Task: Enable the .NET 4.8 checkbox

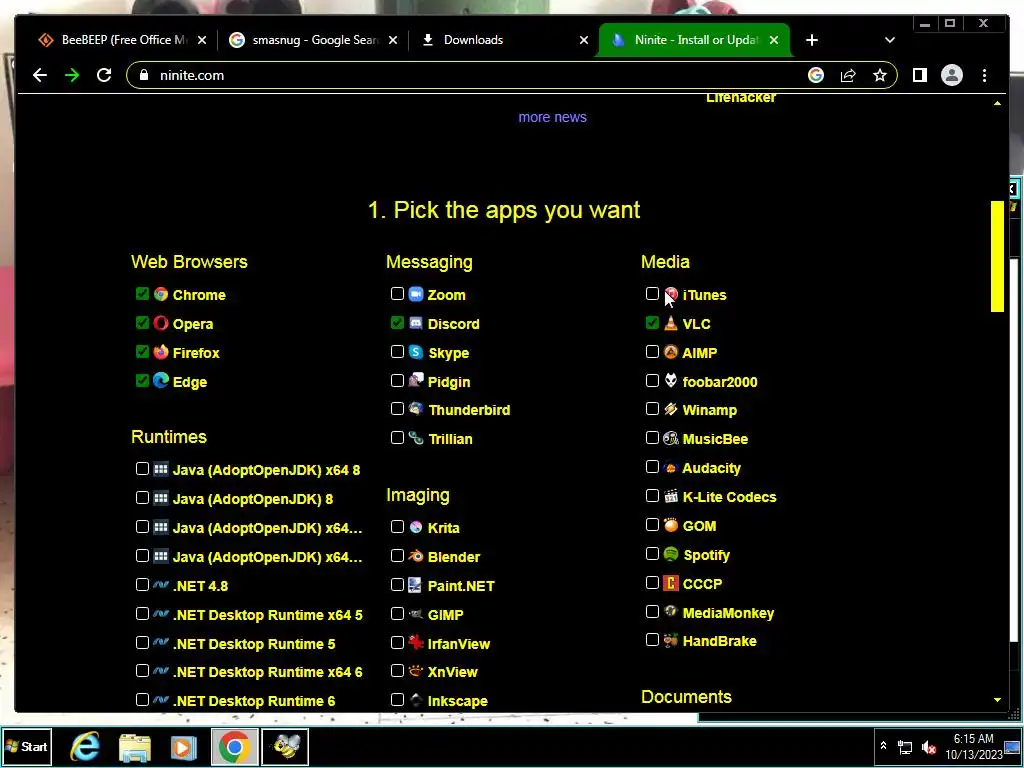Action: 142,584
